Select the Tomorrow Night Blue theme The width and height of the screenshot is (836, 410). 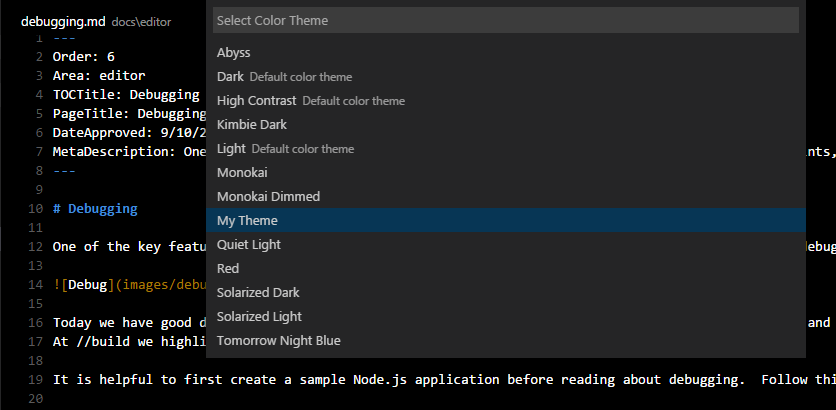[x=279, y=340]
